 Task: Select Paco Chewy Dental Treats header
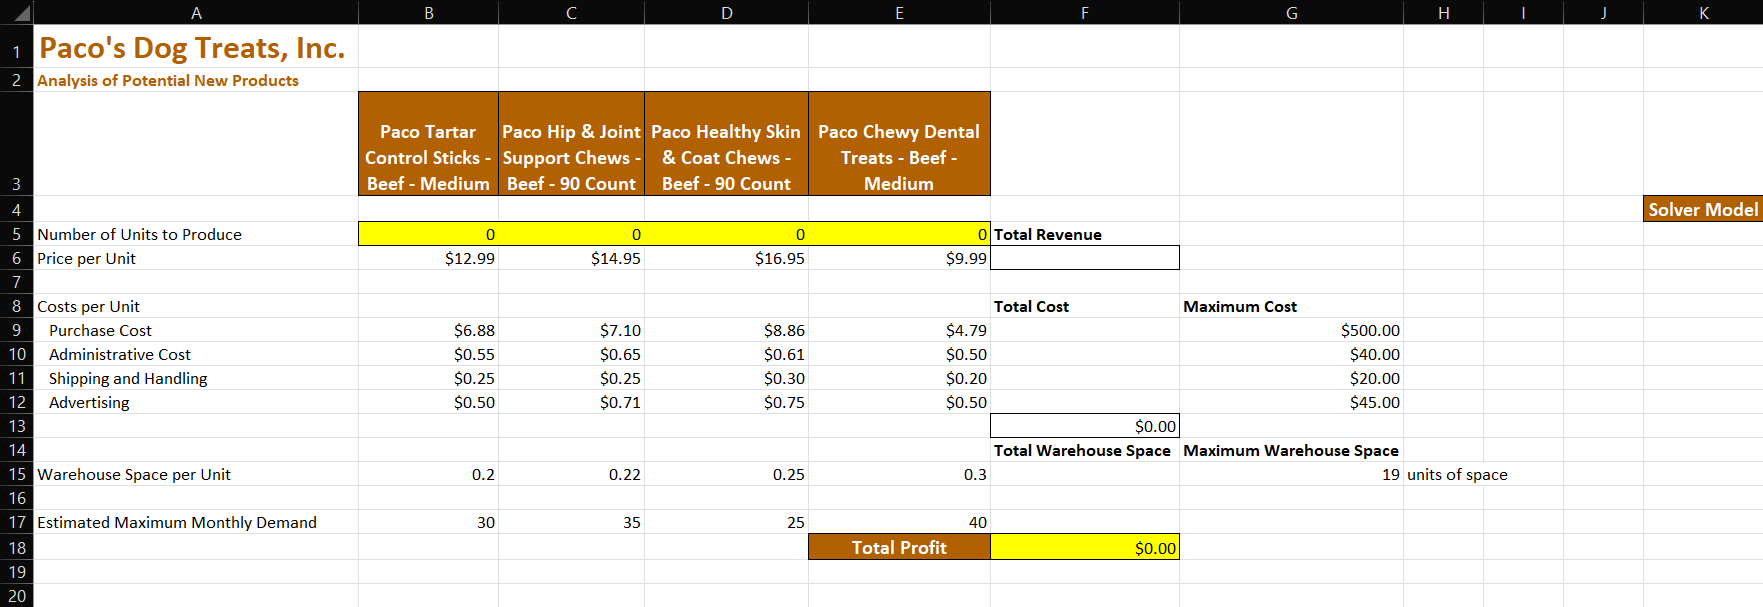point(899,144)
